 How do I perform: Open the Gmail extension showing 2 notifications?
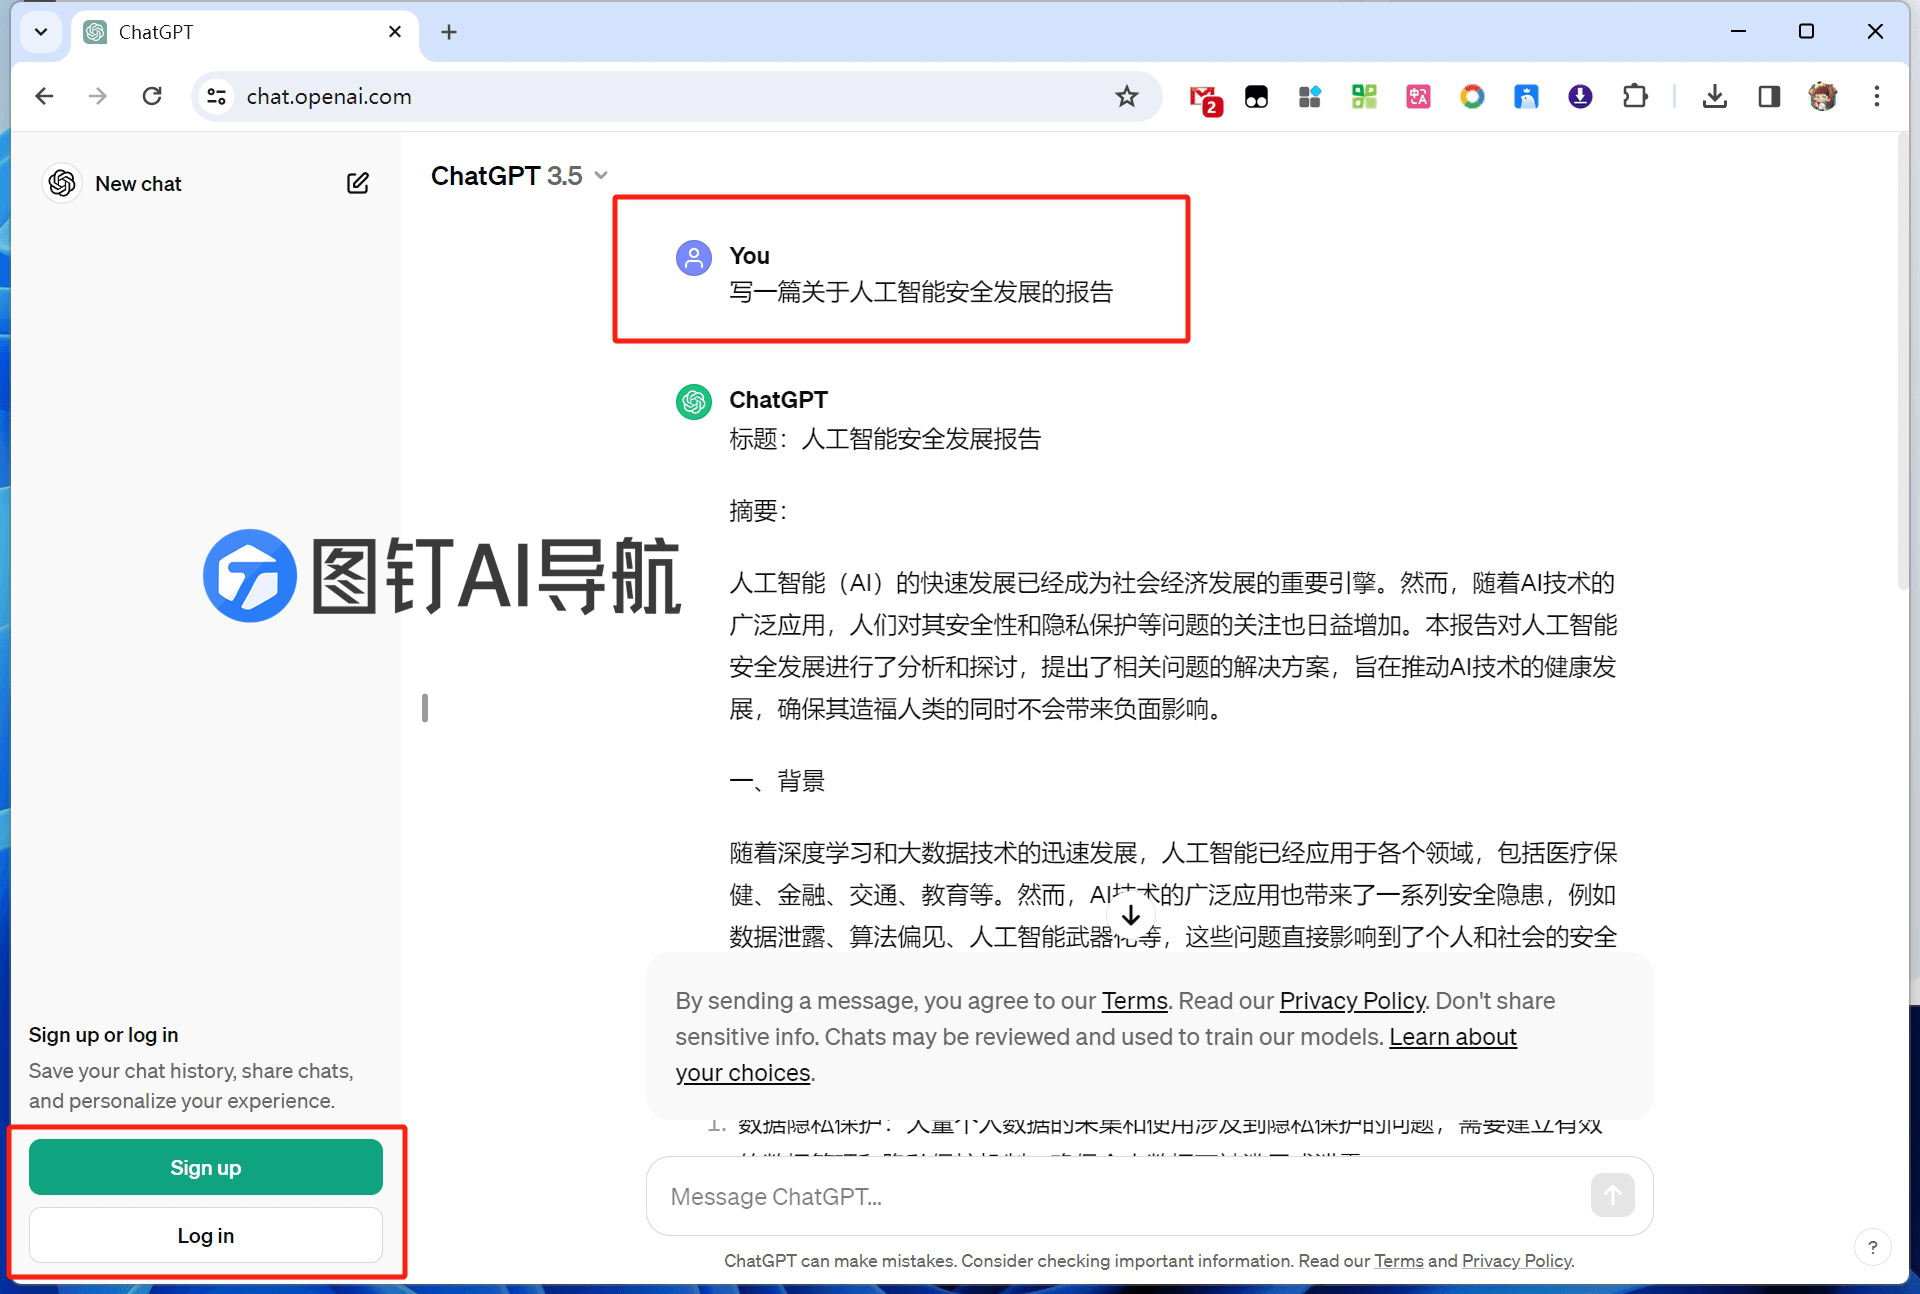click(1204, 96)
